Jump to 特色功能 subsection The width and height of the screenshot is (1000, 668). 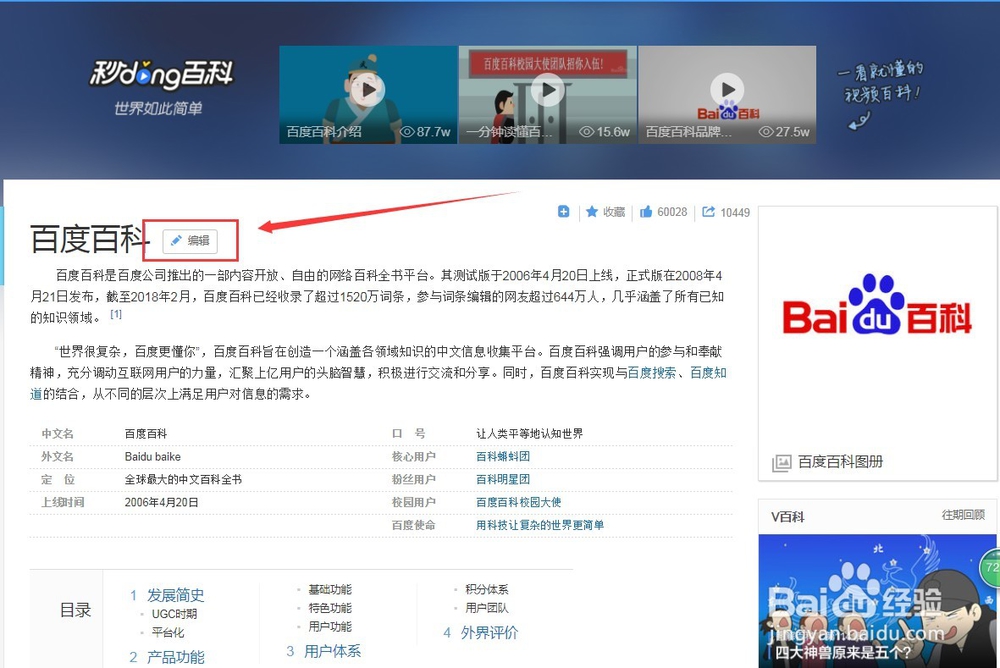pos(330,608)
